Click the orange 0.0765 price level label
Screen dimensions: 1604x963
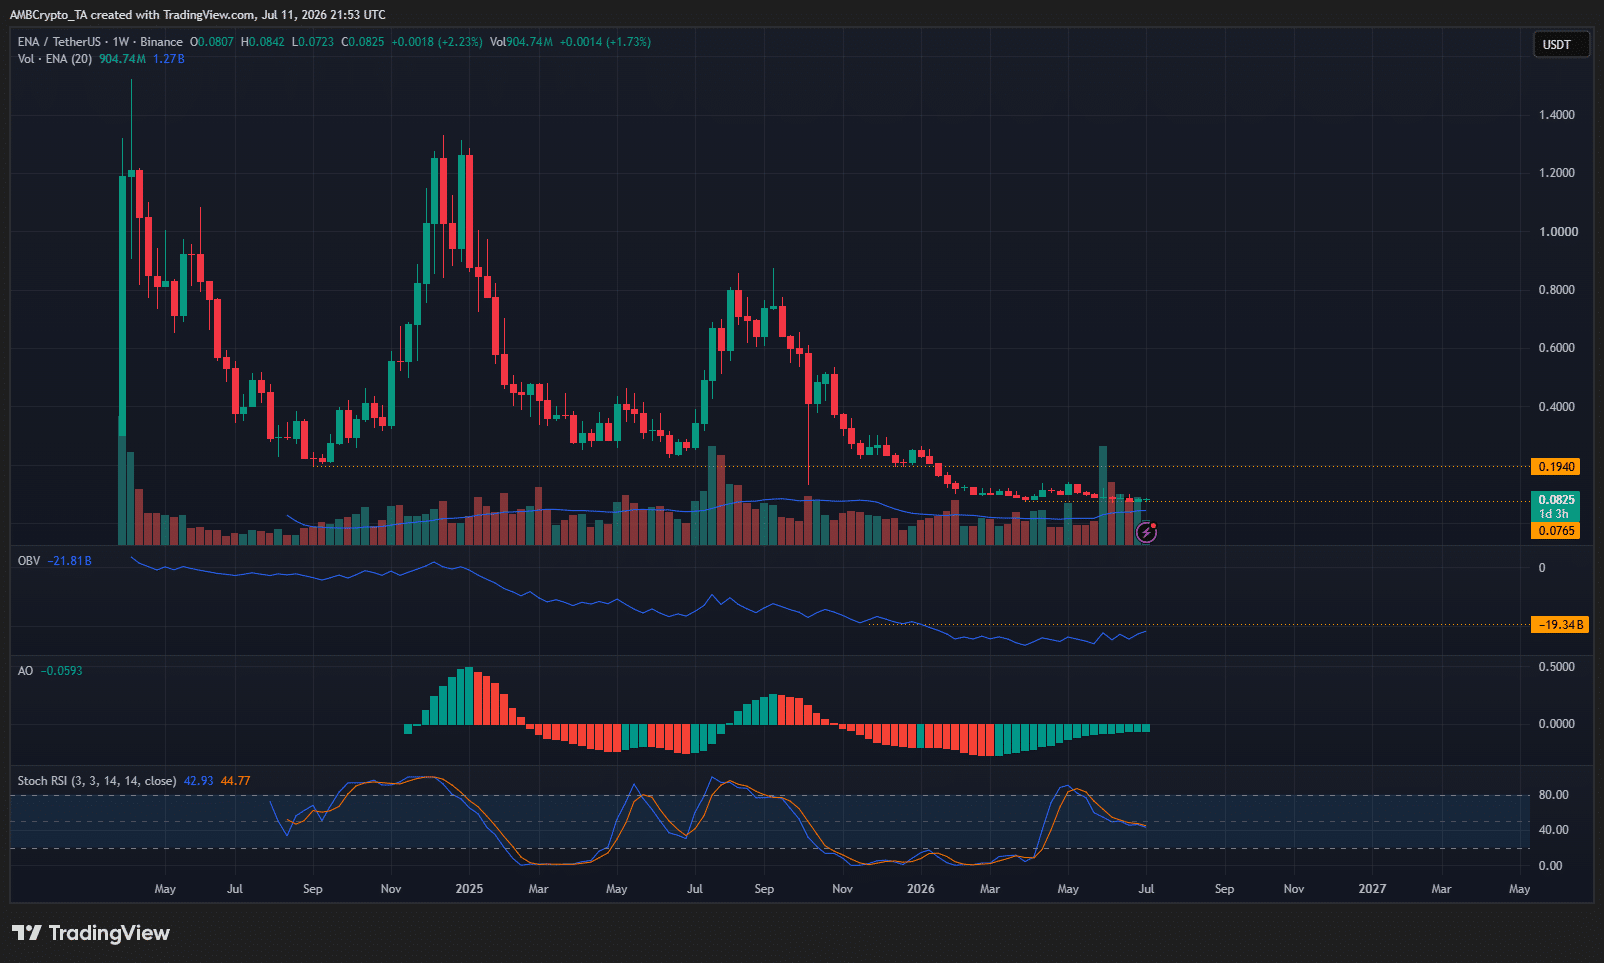[x=1556, y=531]
